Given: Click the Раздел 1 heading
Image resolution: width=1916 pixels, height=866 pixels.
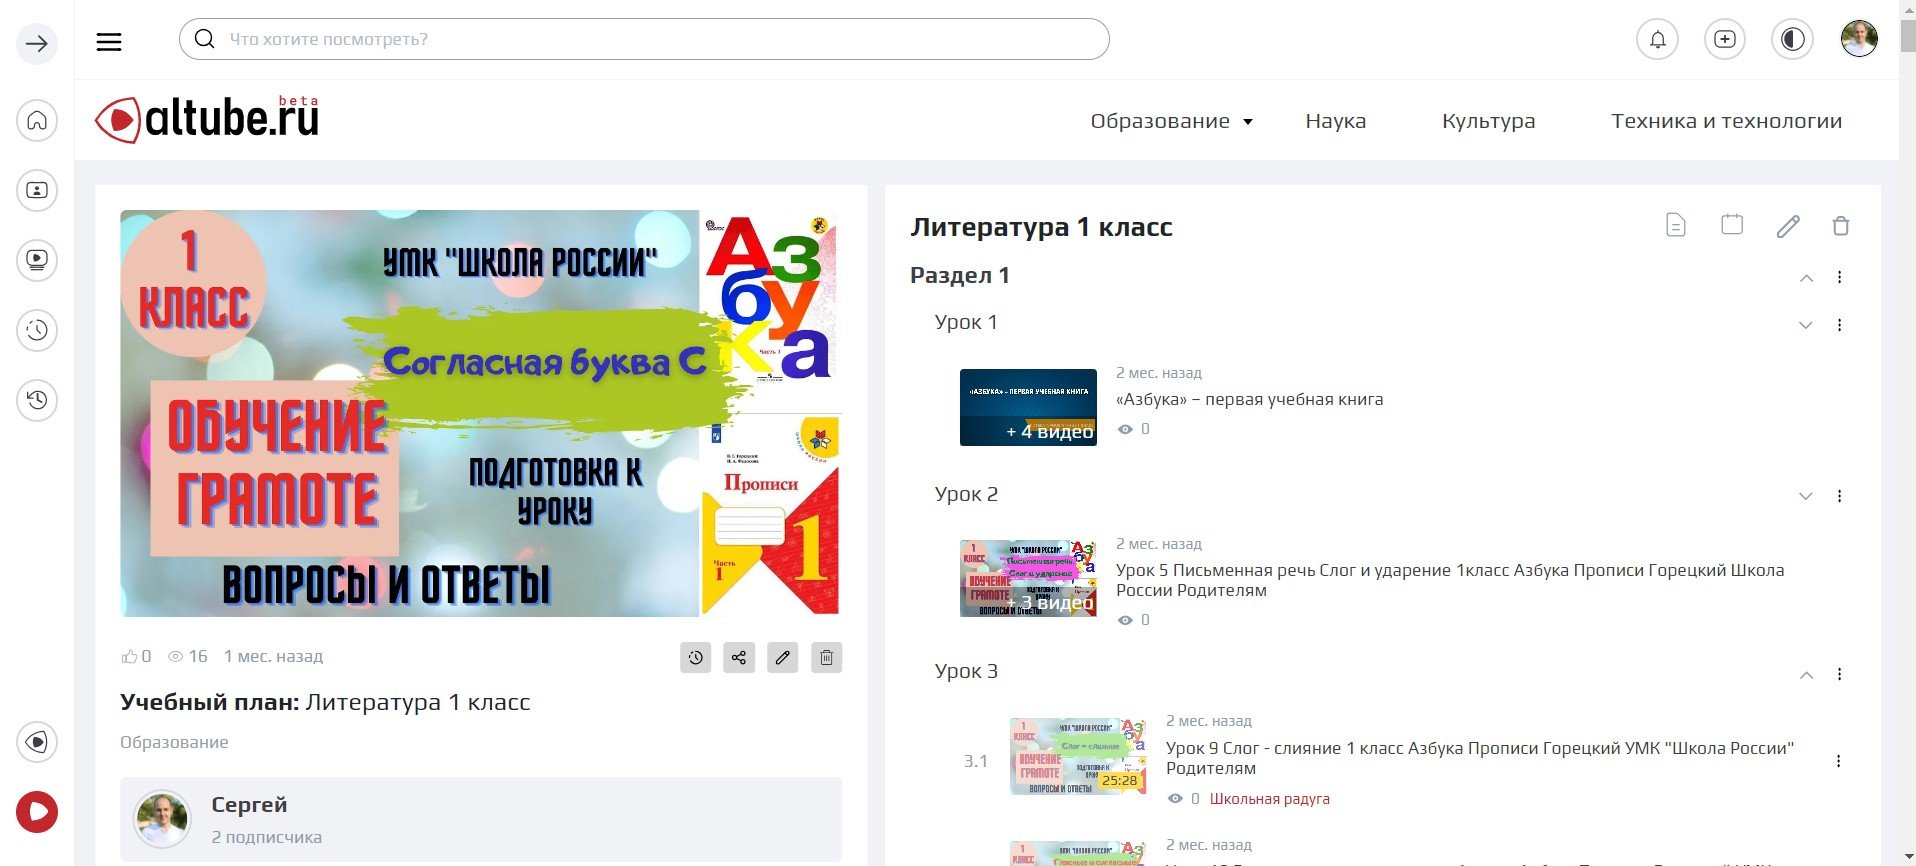Looking at the screenshot, I should click(x=960, y=275).
